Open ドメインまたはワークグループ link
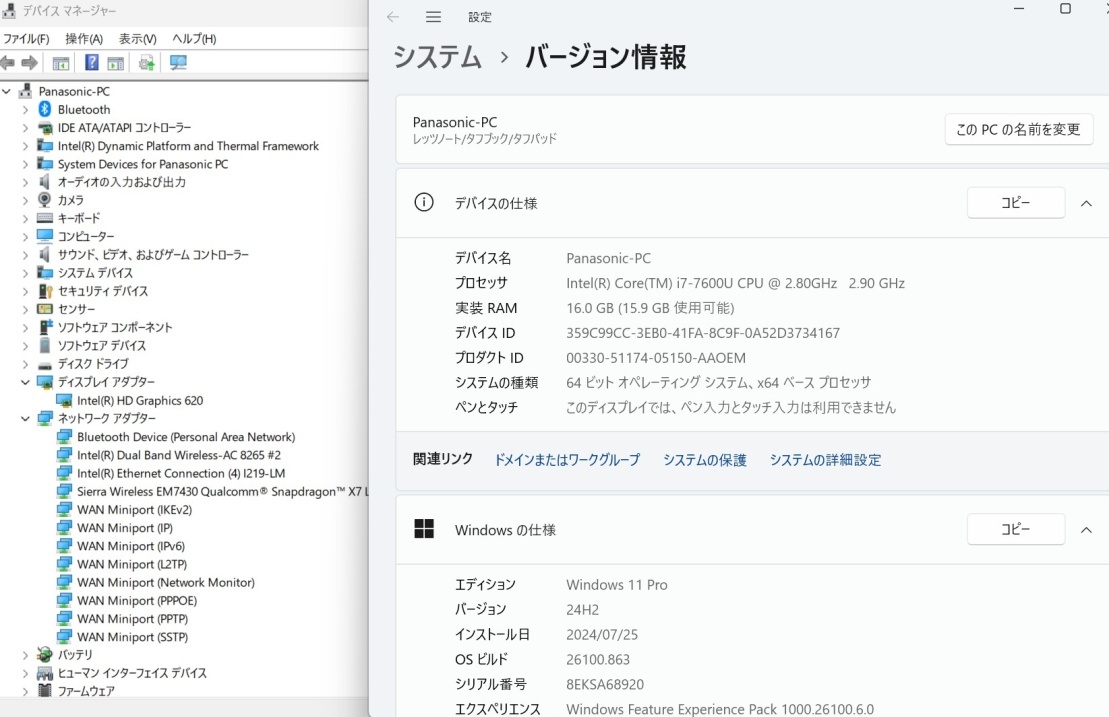 coord(567,460)
